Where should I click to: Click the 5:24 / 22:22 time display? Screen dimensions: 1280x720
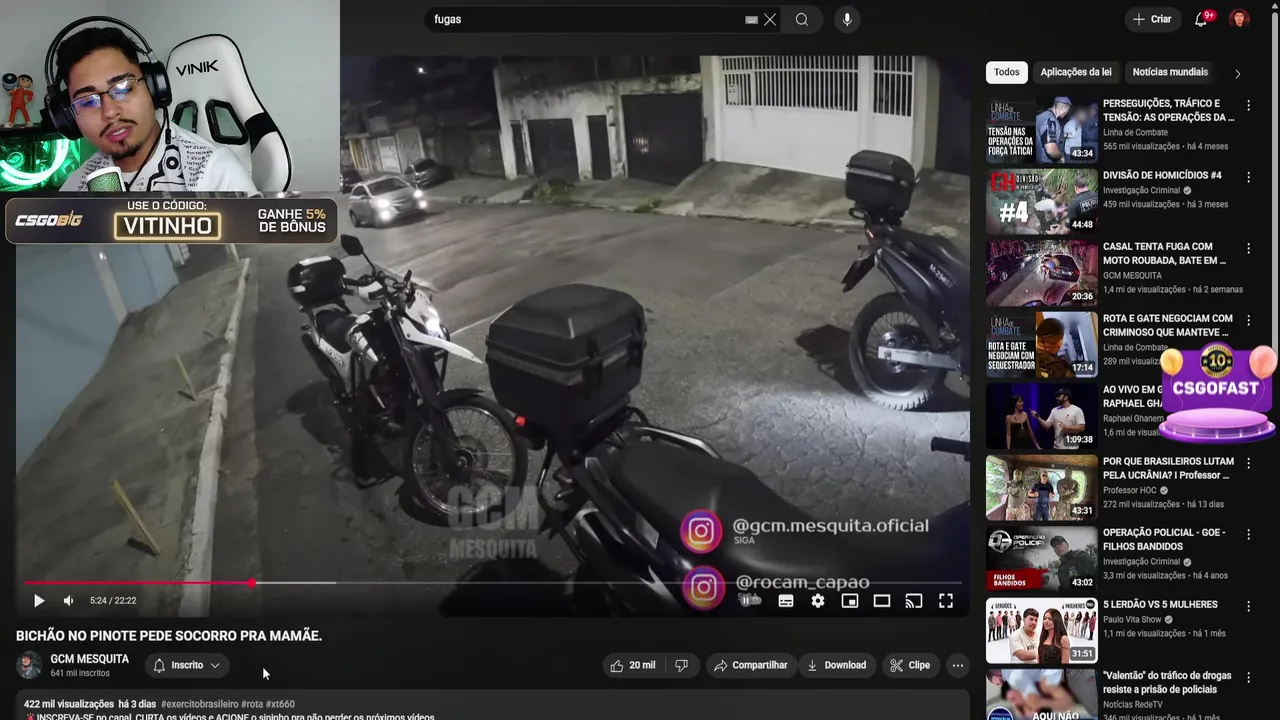click(113, 601)
